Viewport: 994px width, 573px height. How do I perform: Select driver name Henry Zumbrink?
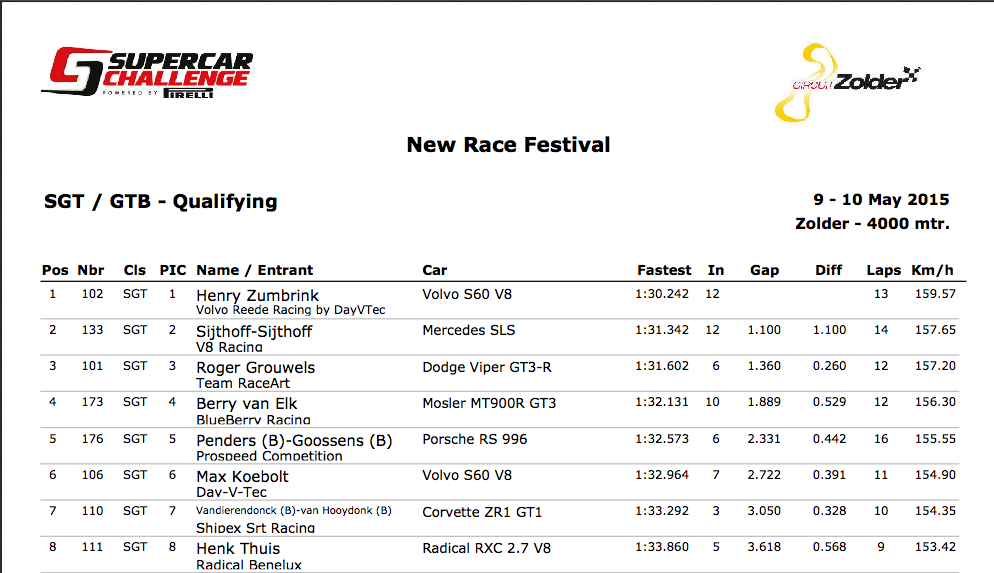257,295
